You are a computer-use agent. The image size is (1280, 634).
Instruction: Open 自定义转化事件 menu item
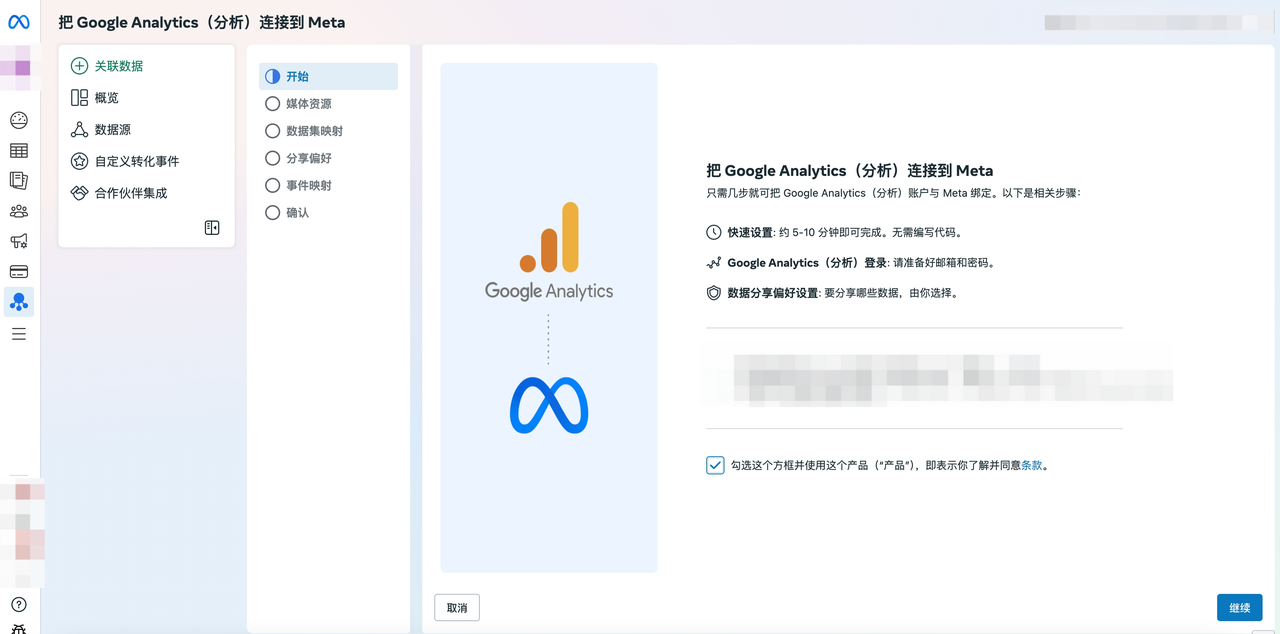tap(136, 161)
